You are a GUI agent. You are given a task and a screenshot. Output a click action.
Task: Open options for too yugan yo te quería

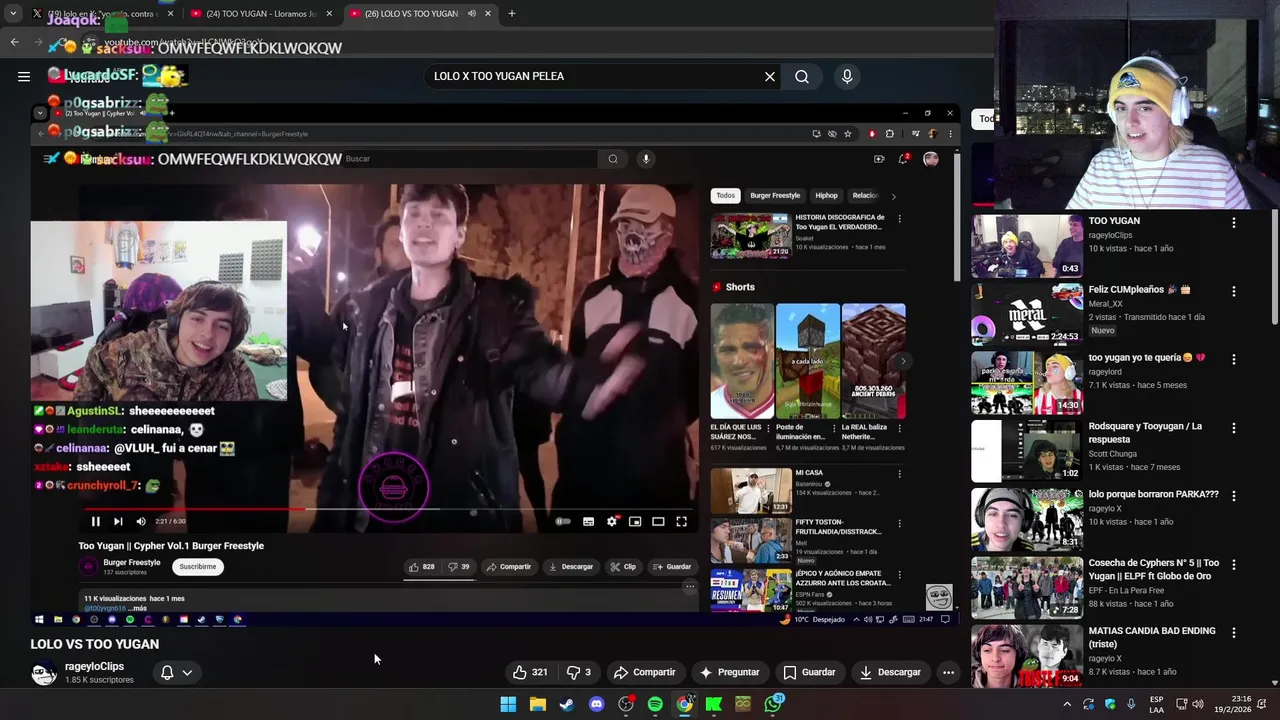(1233, 360)
